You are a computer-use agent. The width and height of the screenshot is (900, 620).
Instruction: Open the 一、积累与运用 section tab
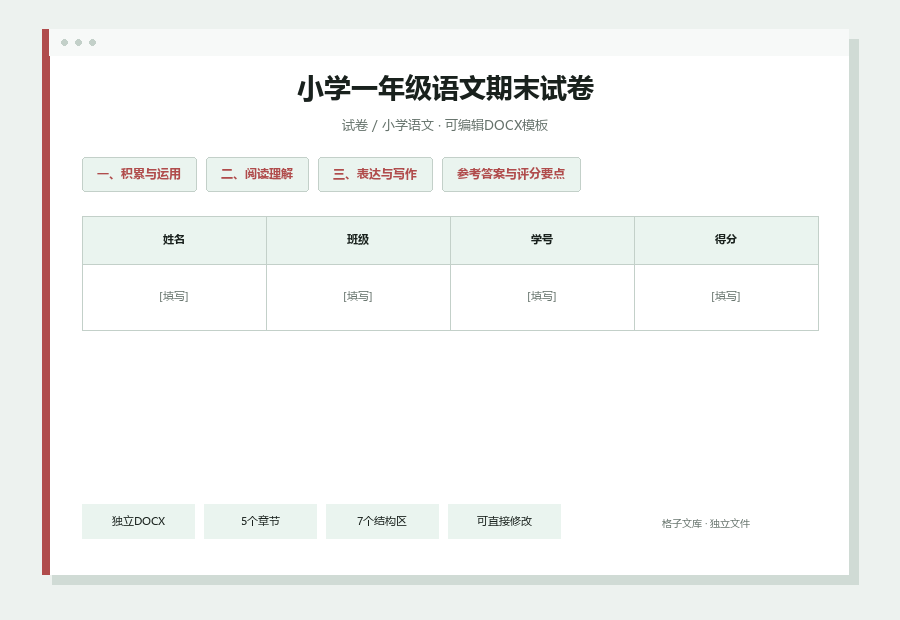tap(139, 175)
